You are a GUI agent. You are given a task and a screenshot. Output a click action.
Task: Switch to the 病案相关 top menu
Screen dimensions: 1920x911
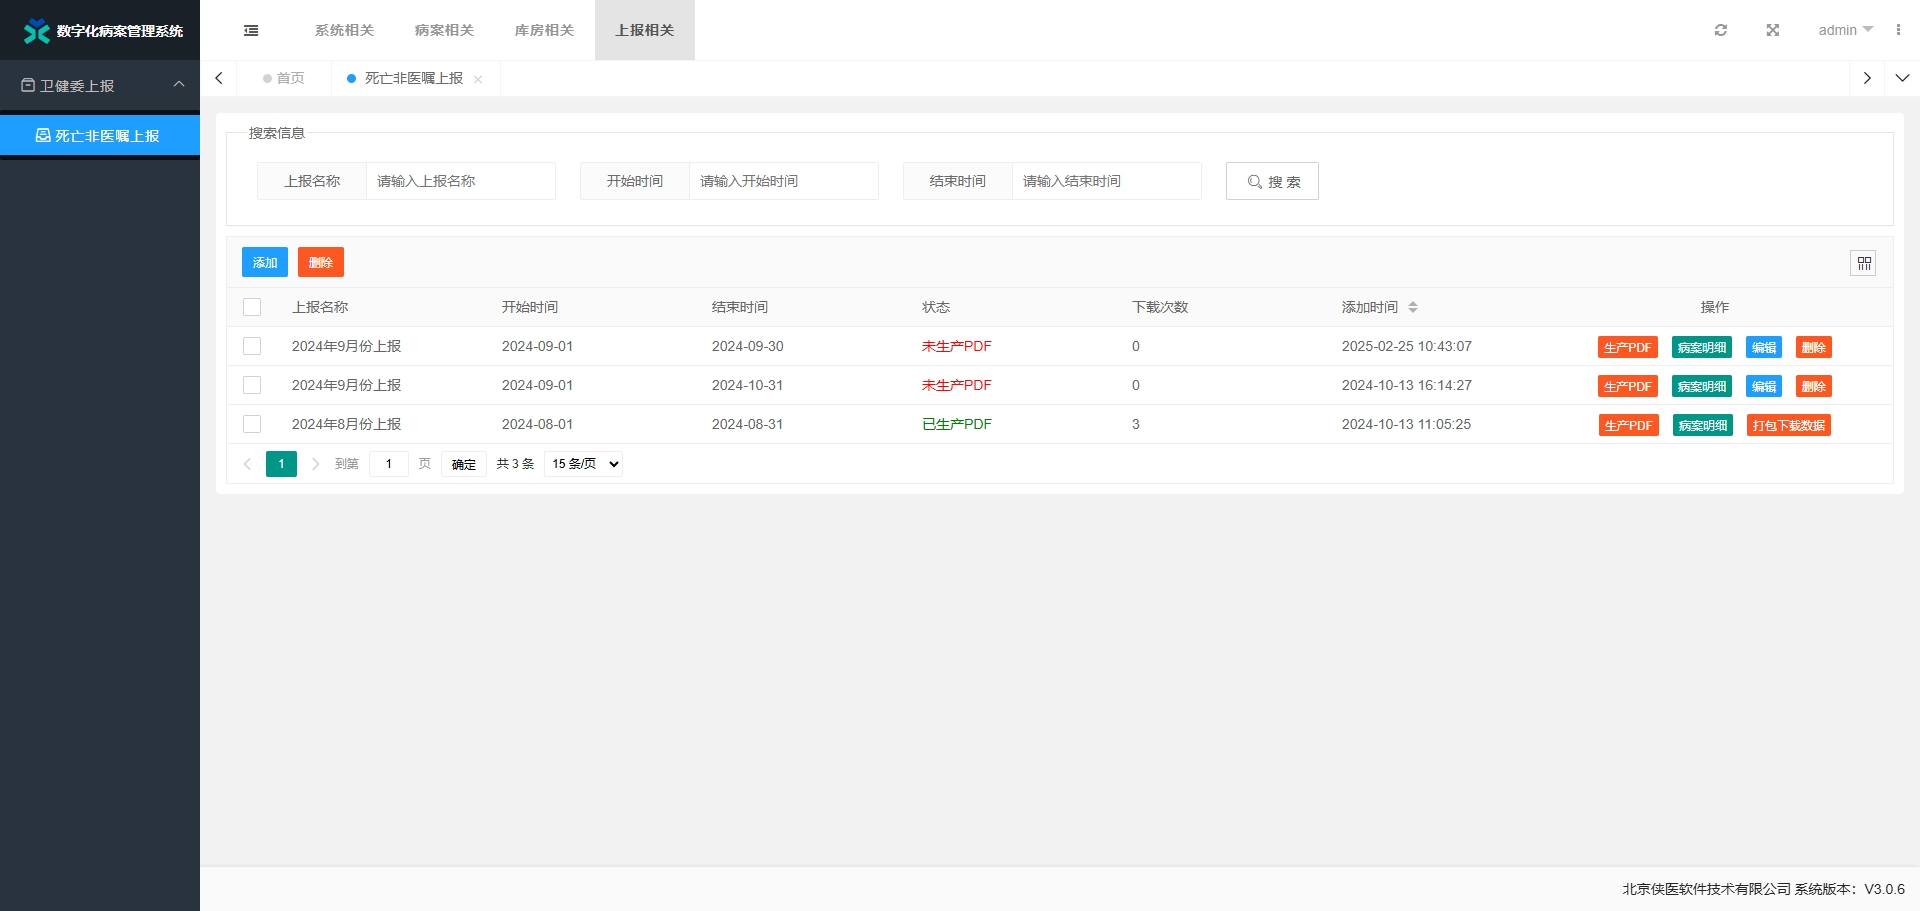tap(444, 31)
